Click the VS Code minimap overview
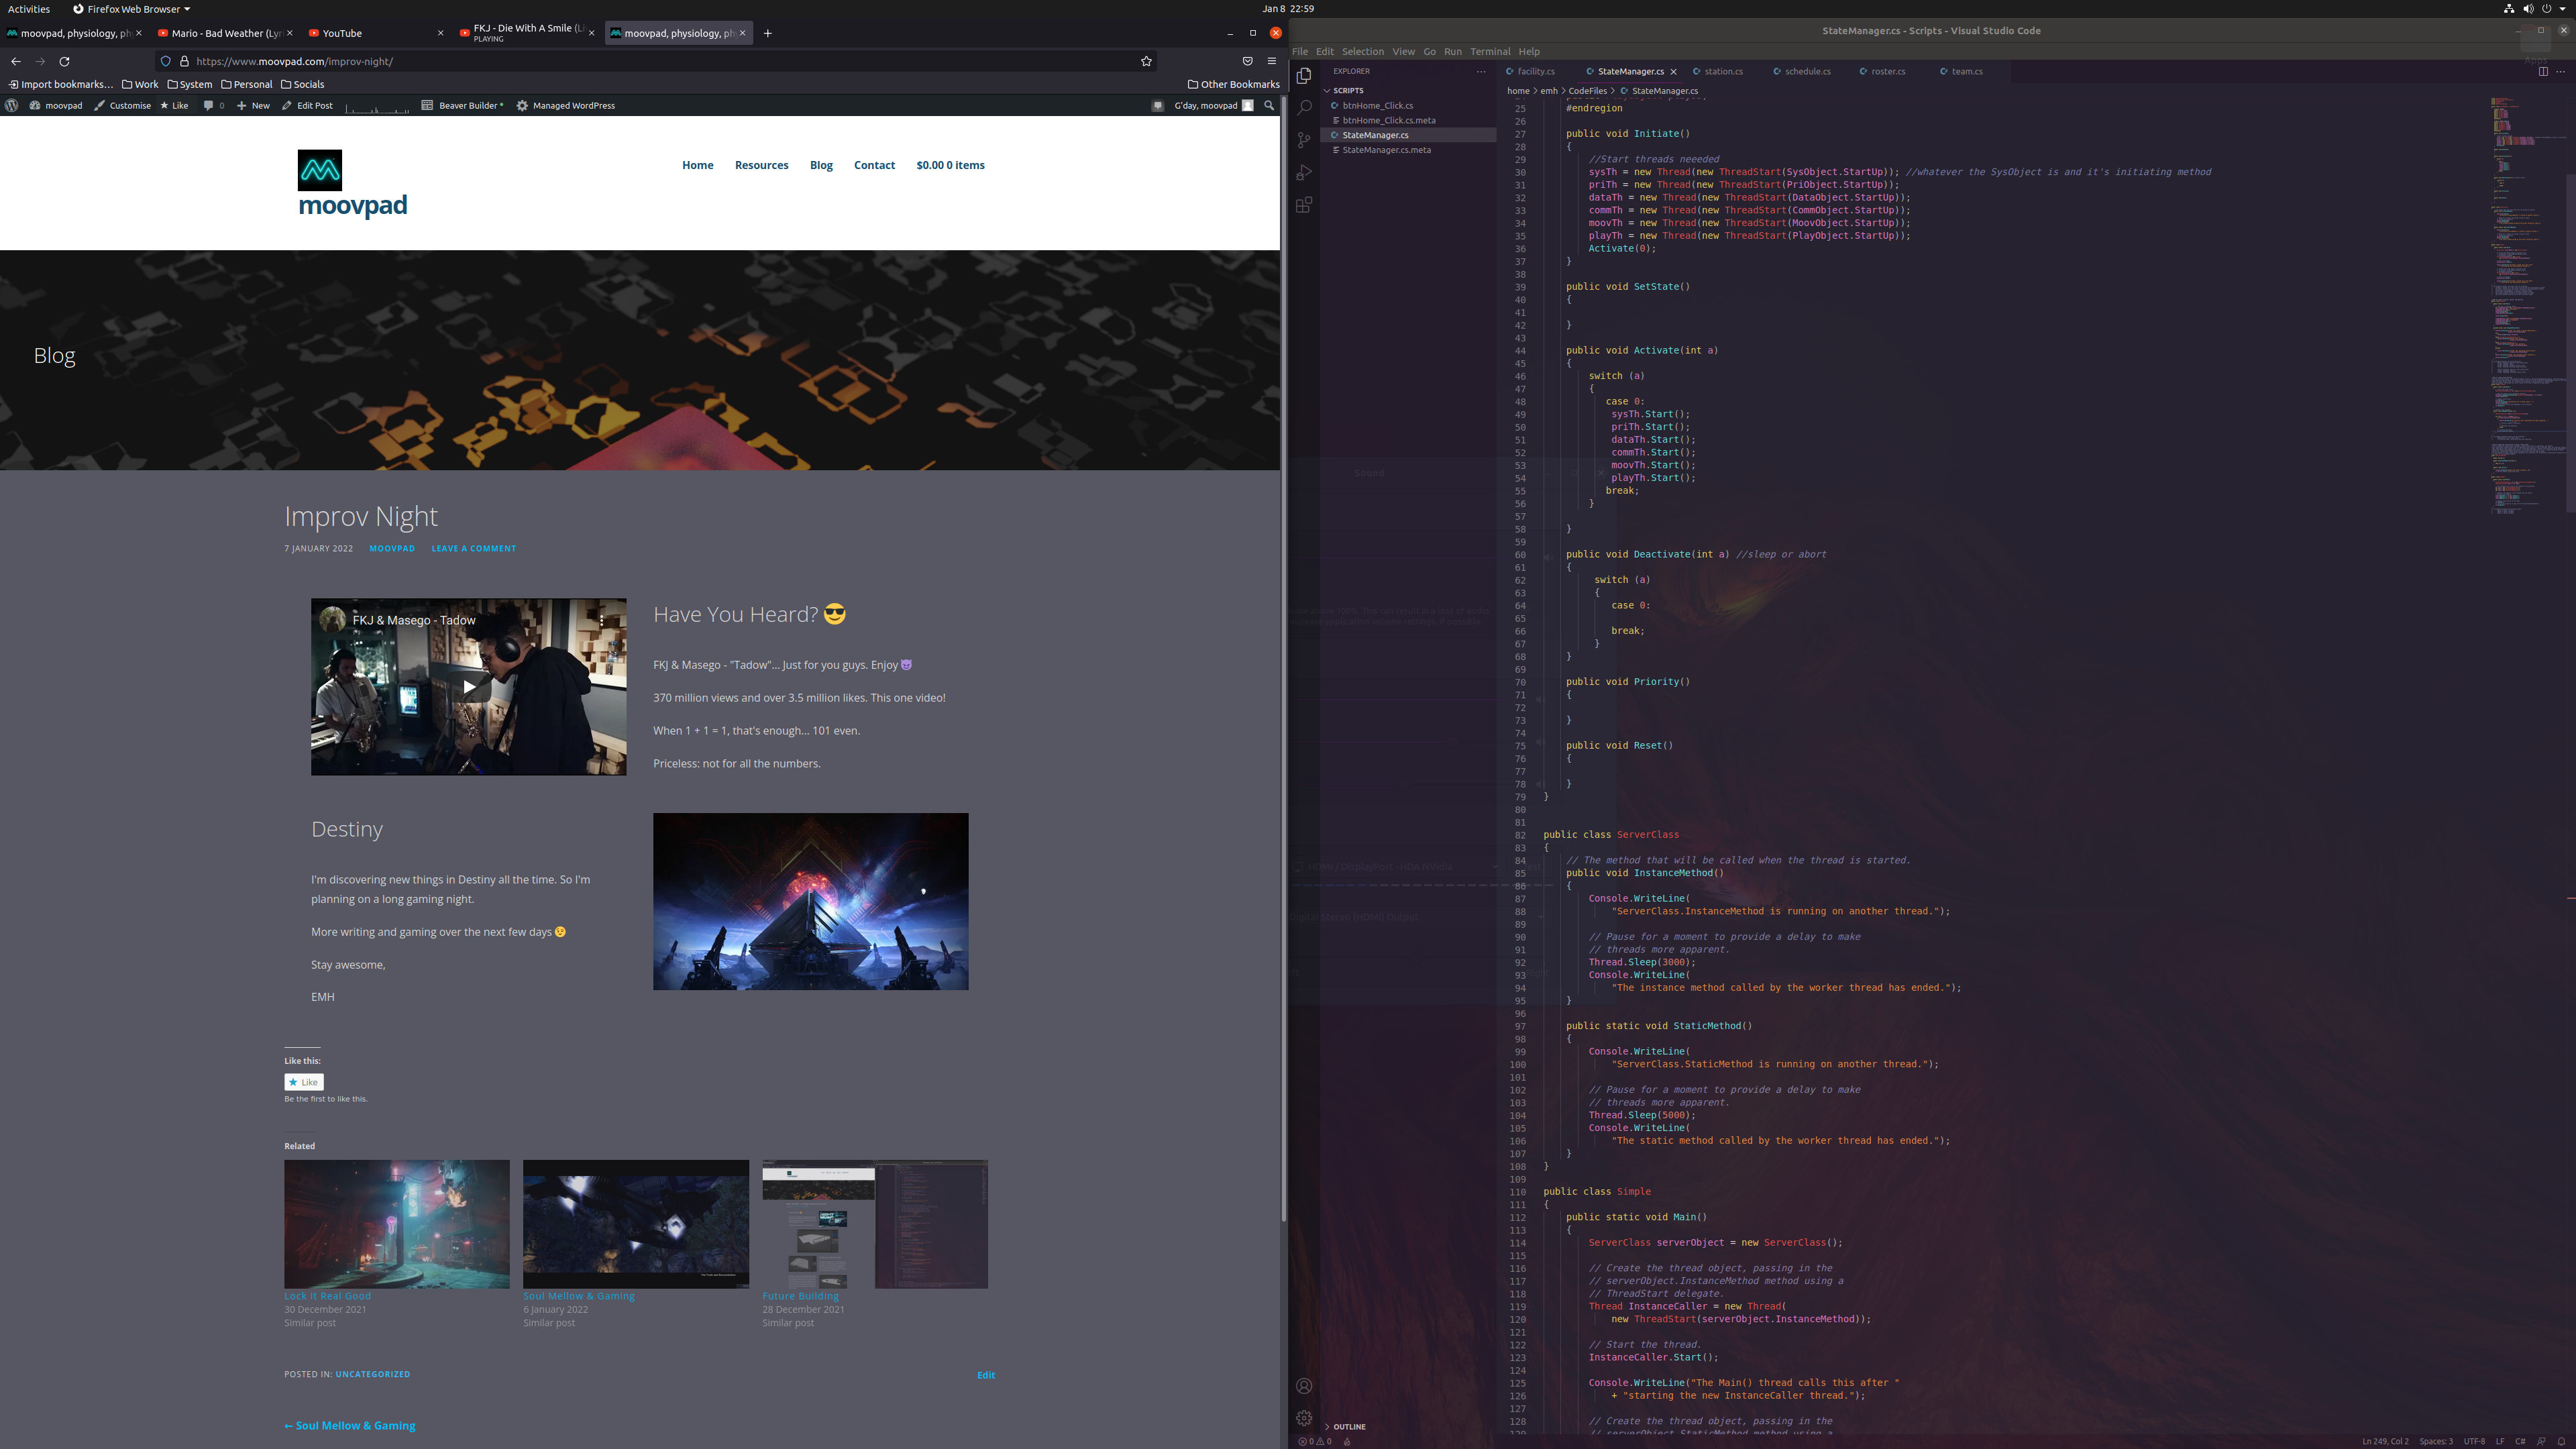 click(x=2527, y=305)
